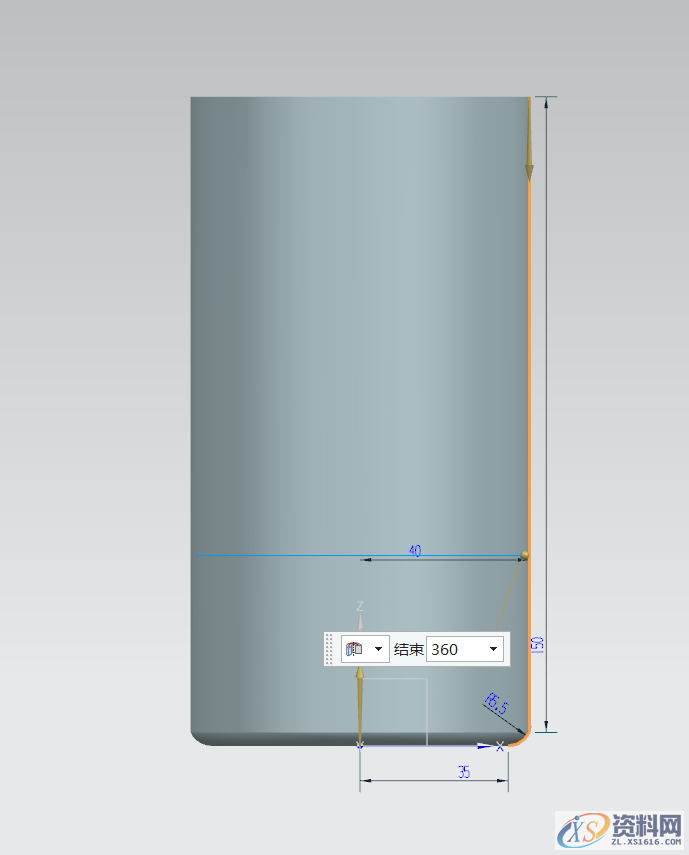
Task: Grab the dotted handle of the input bar
Action: (329, 649)
